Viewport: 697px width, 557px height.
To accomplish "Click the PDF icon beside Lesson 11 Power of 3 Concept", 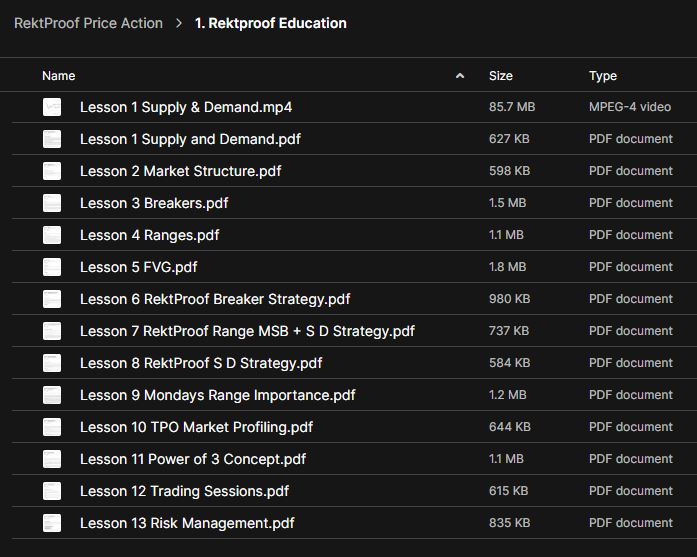I will [x=52, y=459].
